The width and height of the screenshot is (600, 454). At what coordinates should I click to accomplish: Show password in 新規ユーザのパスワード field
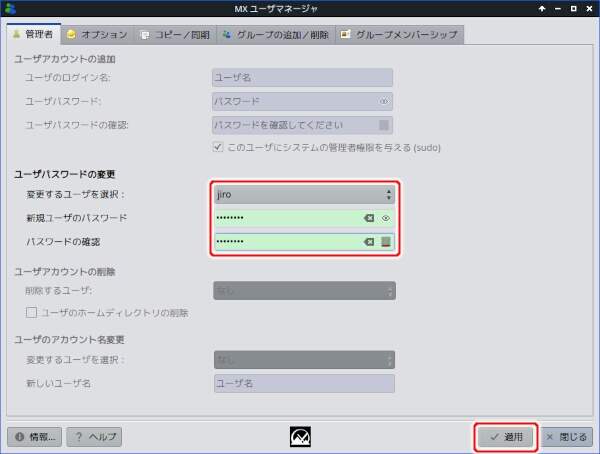386,218
